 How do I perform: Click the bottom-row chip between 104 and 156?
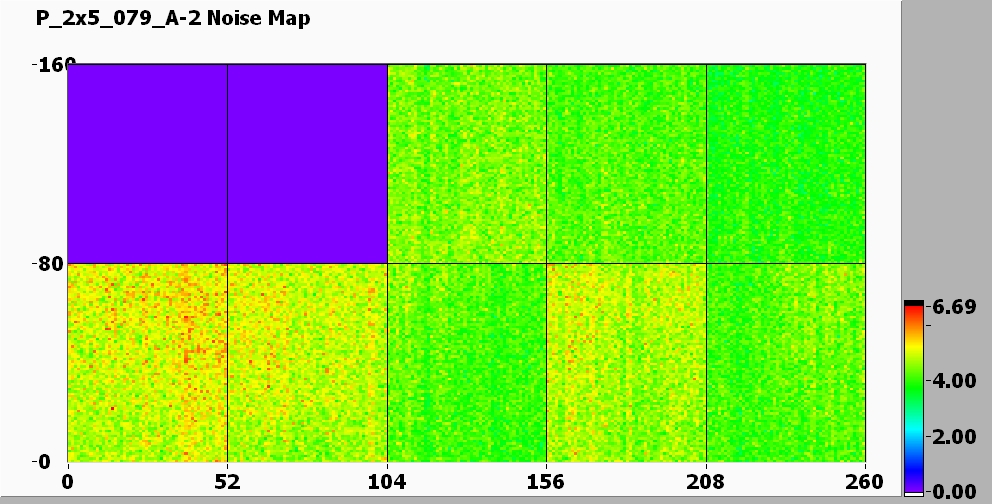[x=467, y=363]
